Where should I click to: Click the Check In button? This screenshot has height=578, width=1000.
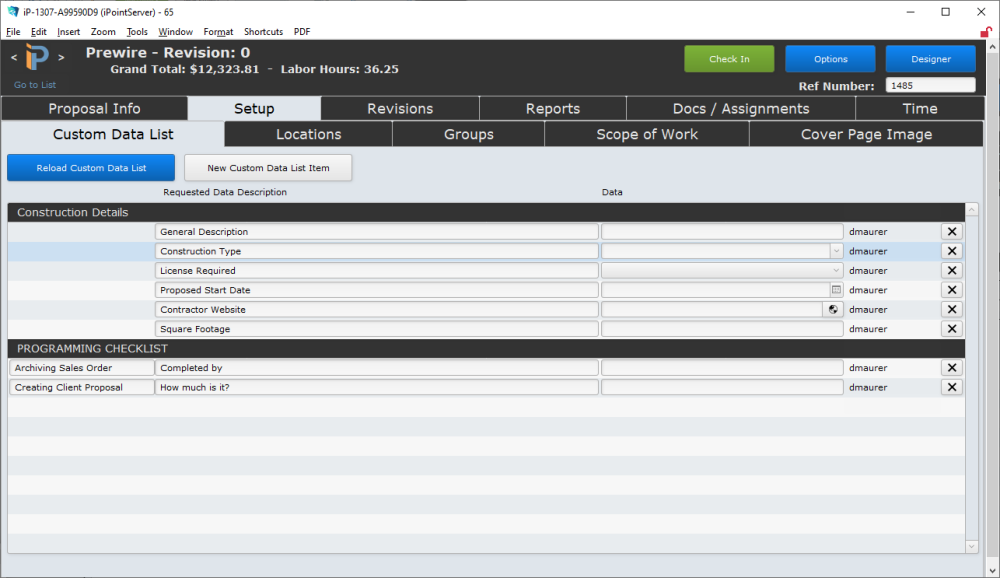coord(729,59)
